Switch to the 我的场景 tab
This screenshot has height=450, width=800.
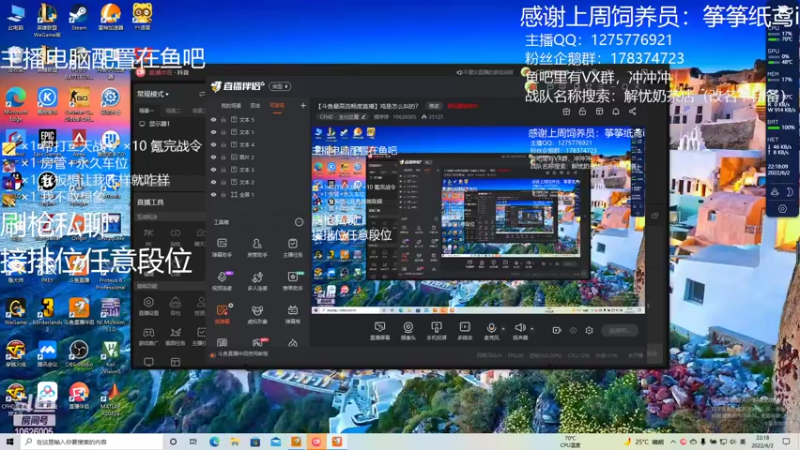(231, 106)
